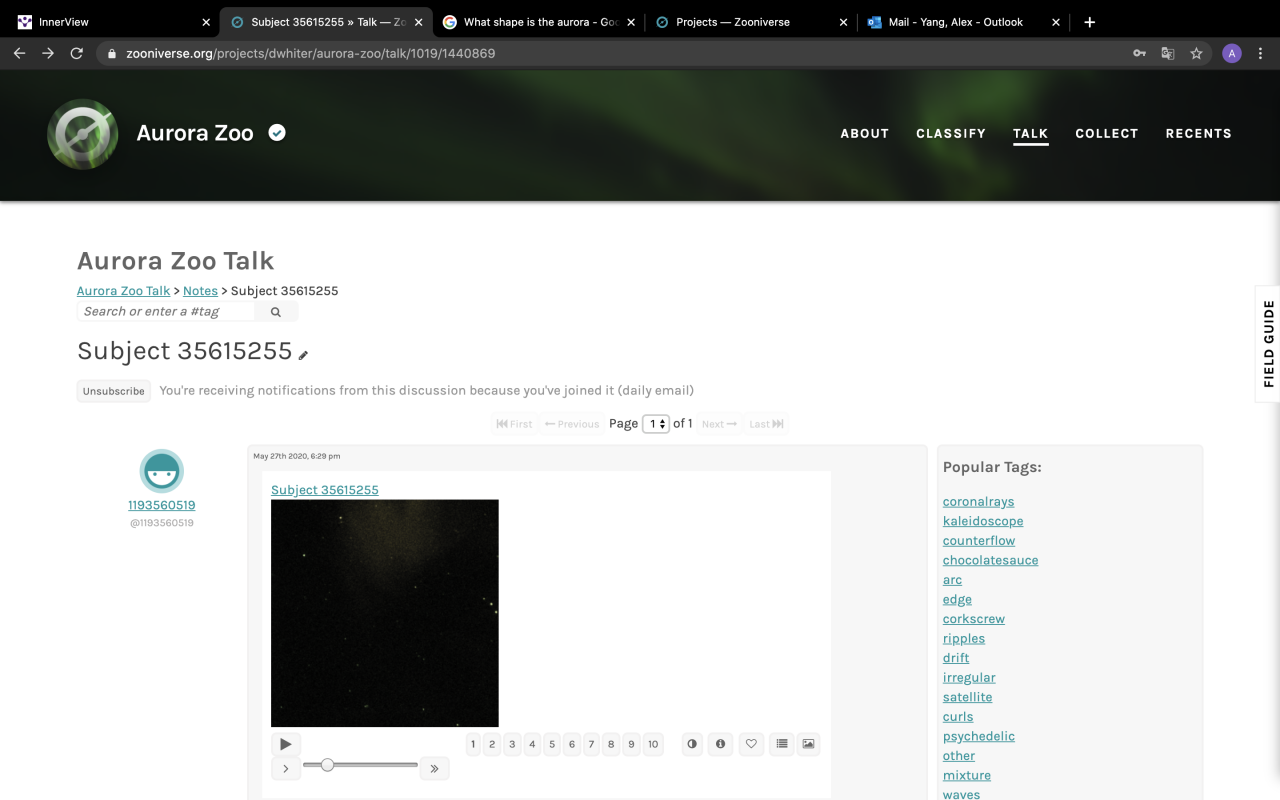Follow the Notes breadcrumb link

click(200, 291)
